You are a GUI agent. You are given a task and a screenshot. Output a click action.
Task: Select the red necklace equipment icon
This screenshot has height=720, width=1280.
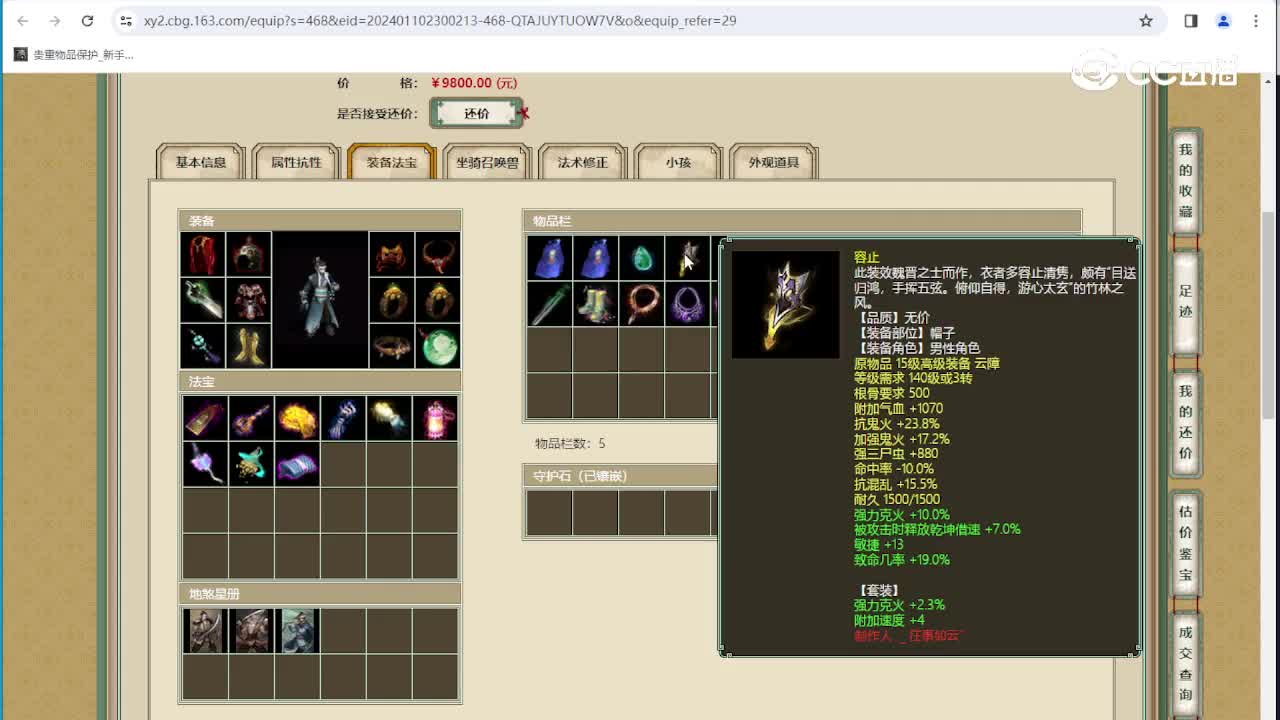click(x=437, y=255)
